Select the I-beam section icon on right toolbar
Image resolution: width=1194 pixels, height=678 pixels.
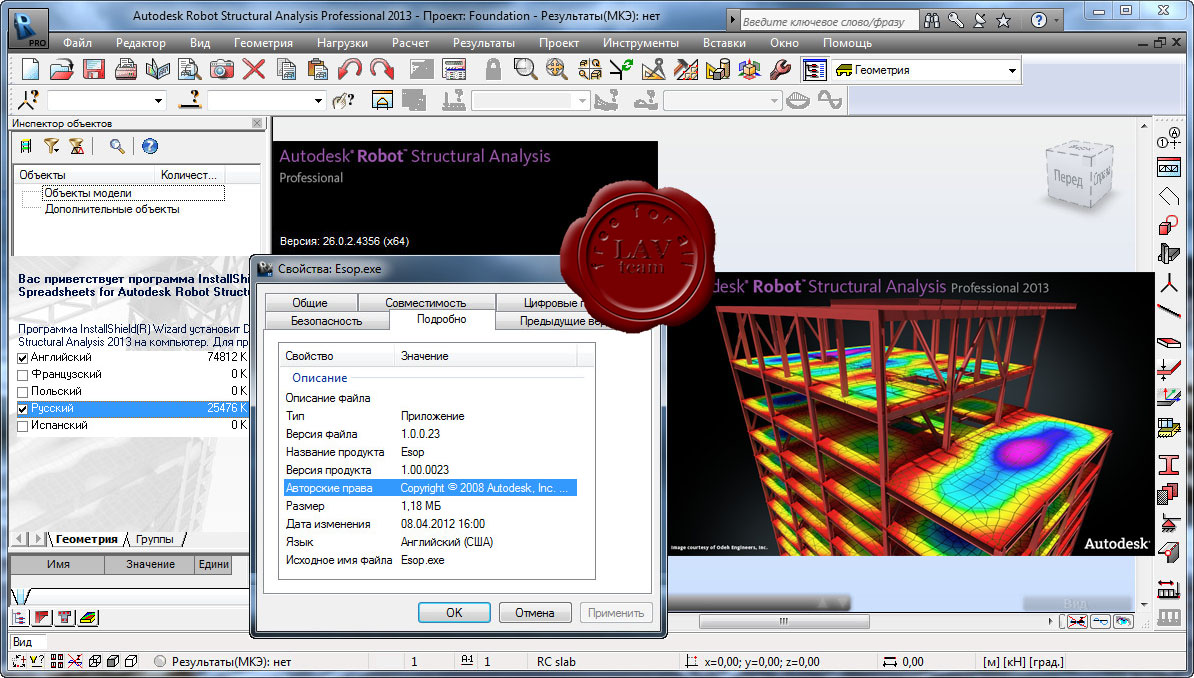[1168, 465]
